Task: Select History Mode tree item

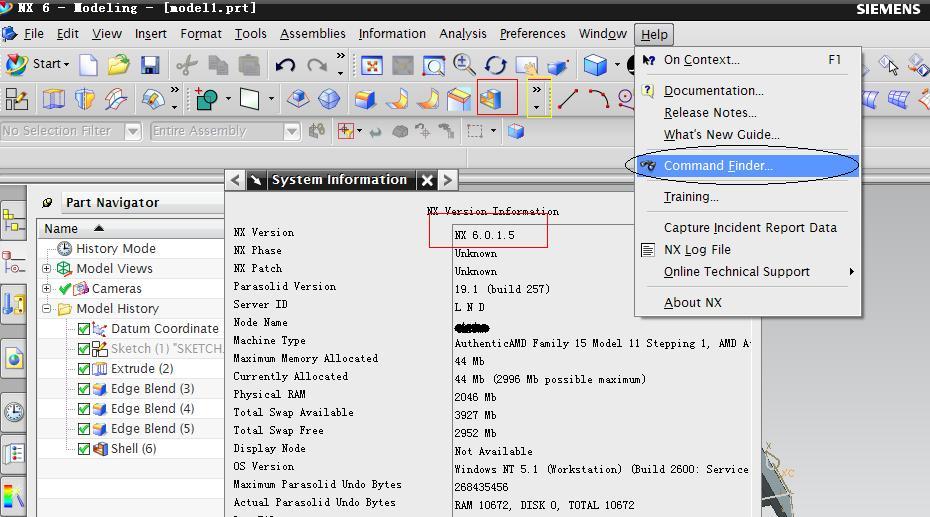Action: click(116, 248)
